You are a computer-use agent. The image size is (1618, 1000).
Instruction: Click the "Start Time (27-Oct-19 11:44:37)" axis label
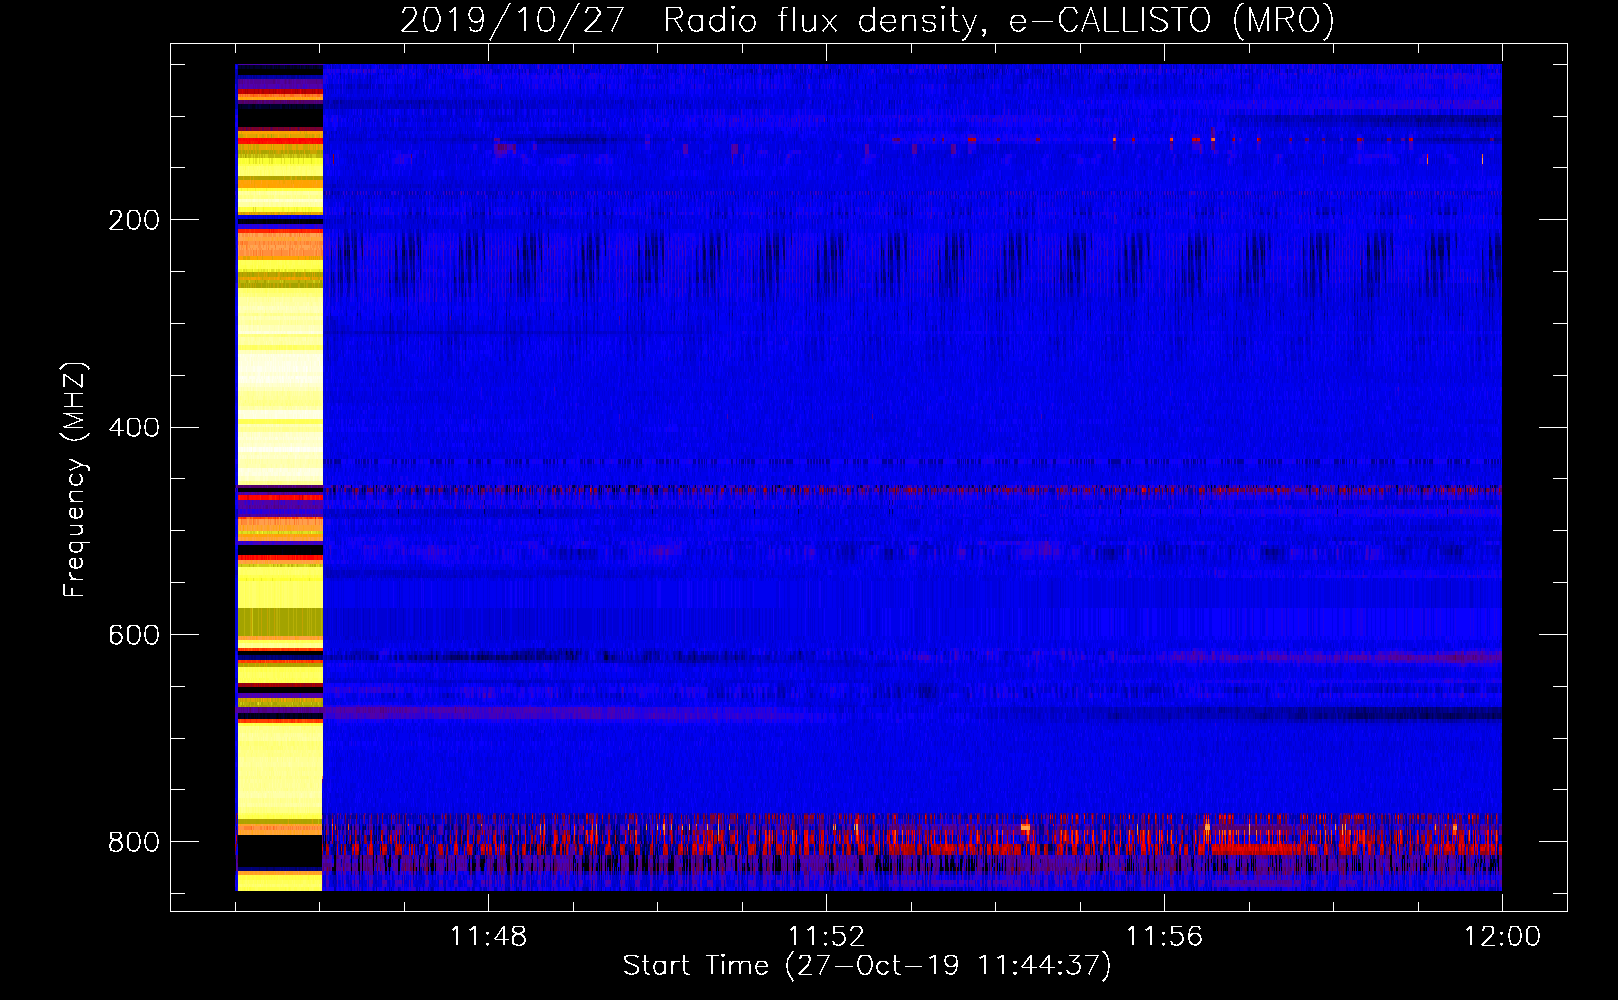pos(867,966)
